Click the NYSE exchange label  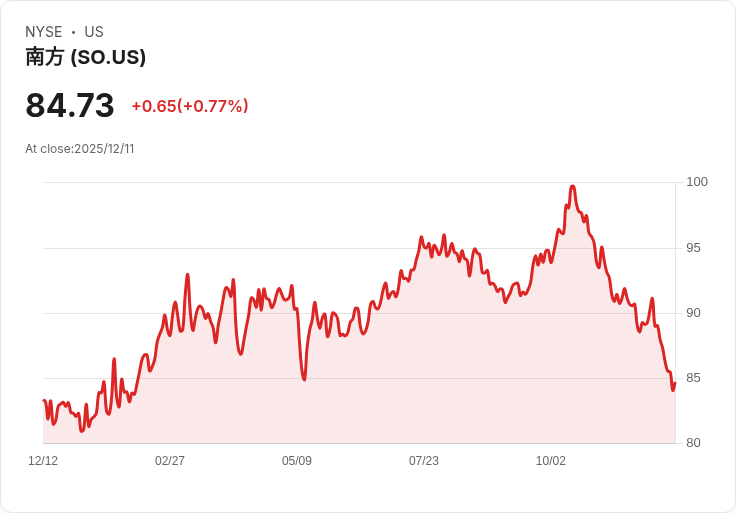tap(43, 32)
